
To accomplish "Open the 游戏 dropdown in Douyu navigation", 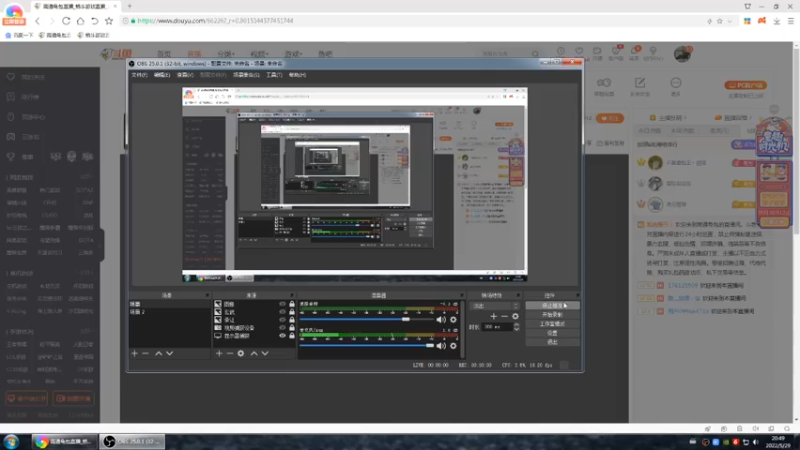I will tap(293, 54).
